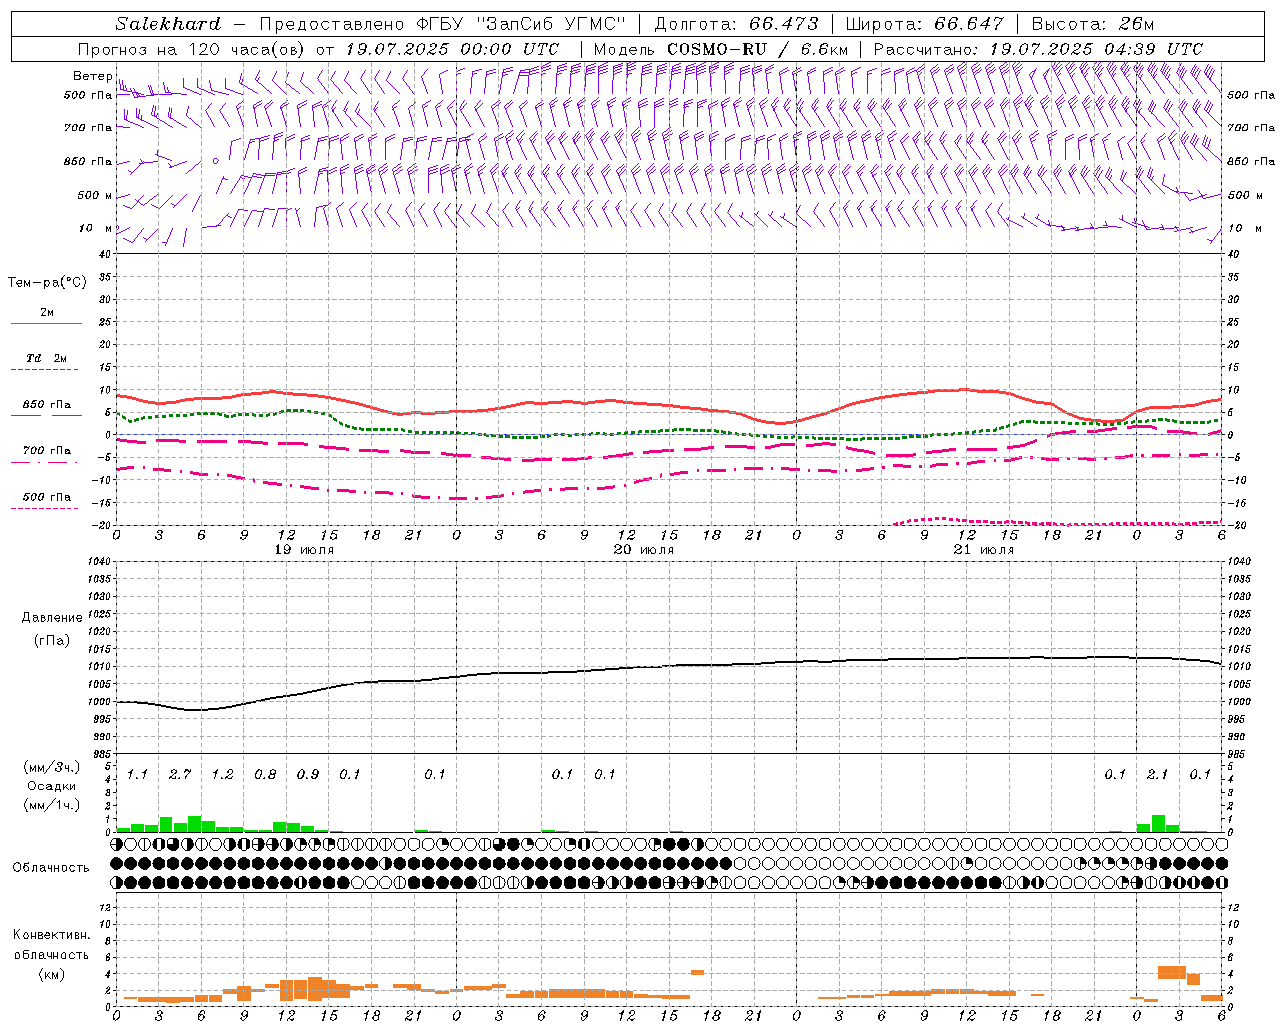Click the start time 19.07.2025 00:00 UTC
This screenshot has height=1024, width=1280.
pyautogui.click(x=452, y=49)
